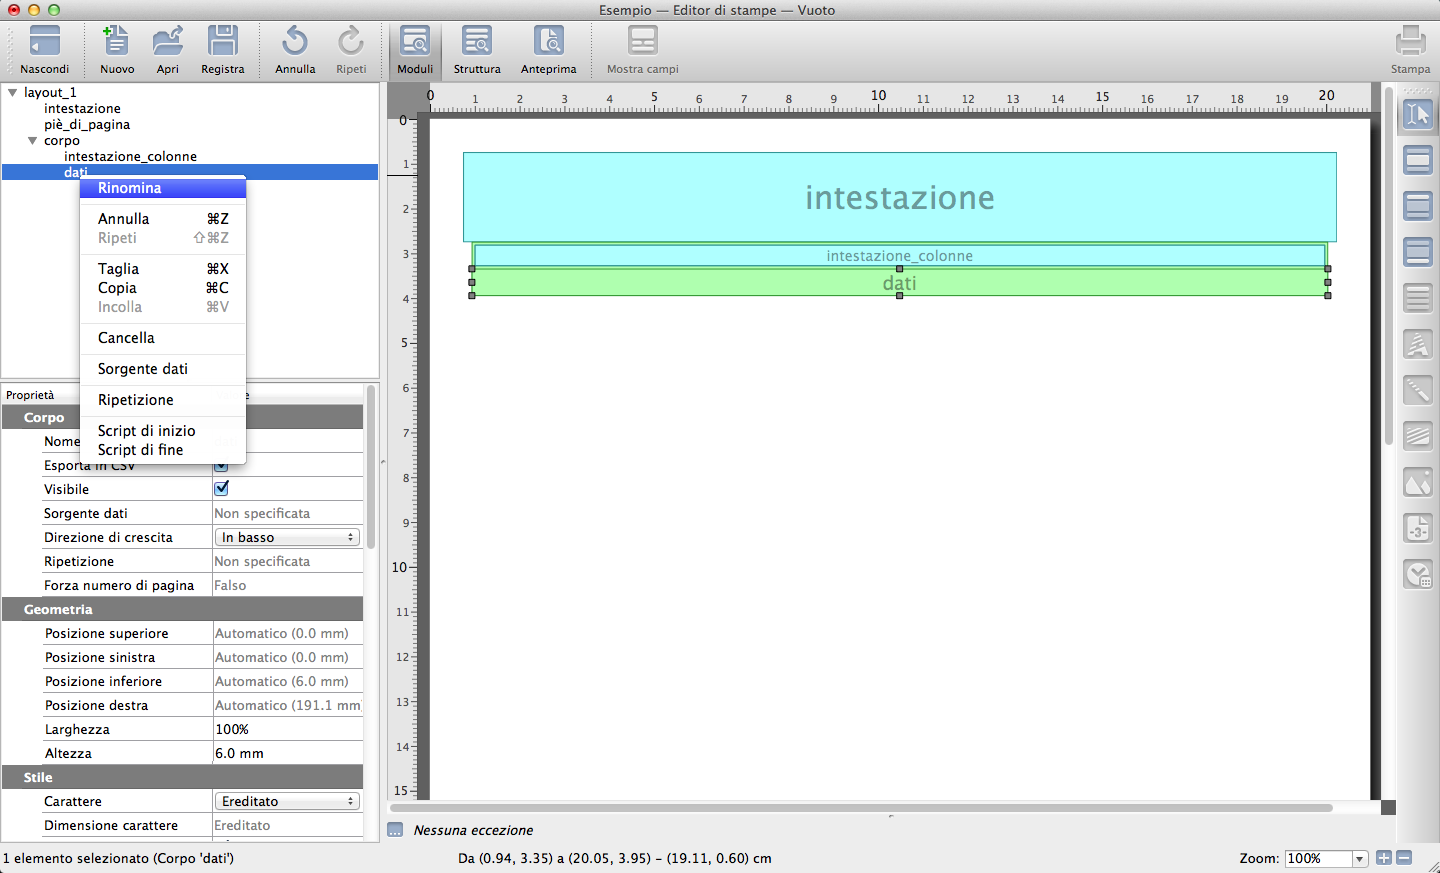Choose Rinomina from the context menu
This screenshot has width=1440, height=873.
coord(130,188)
